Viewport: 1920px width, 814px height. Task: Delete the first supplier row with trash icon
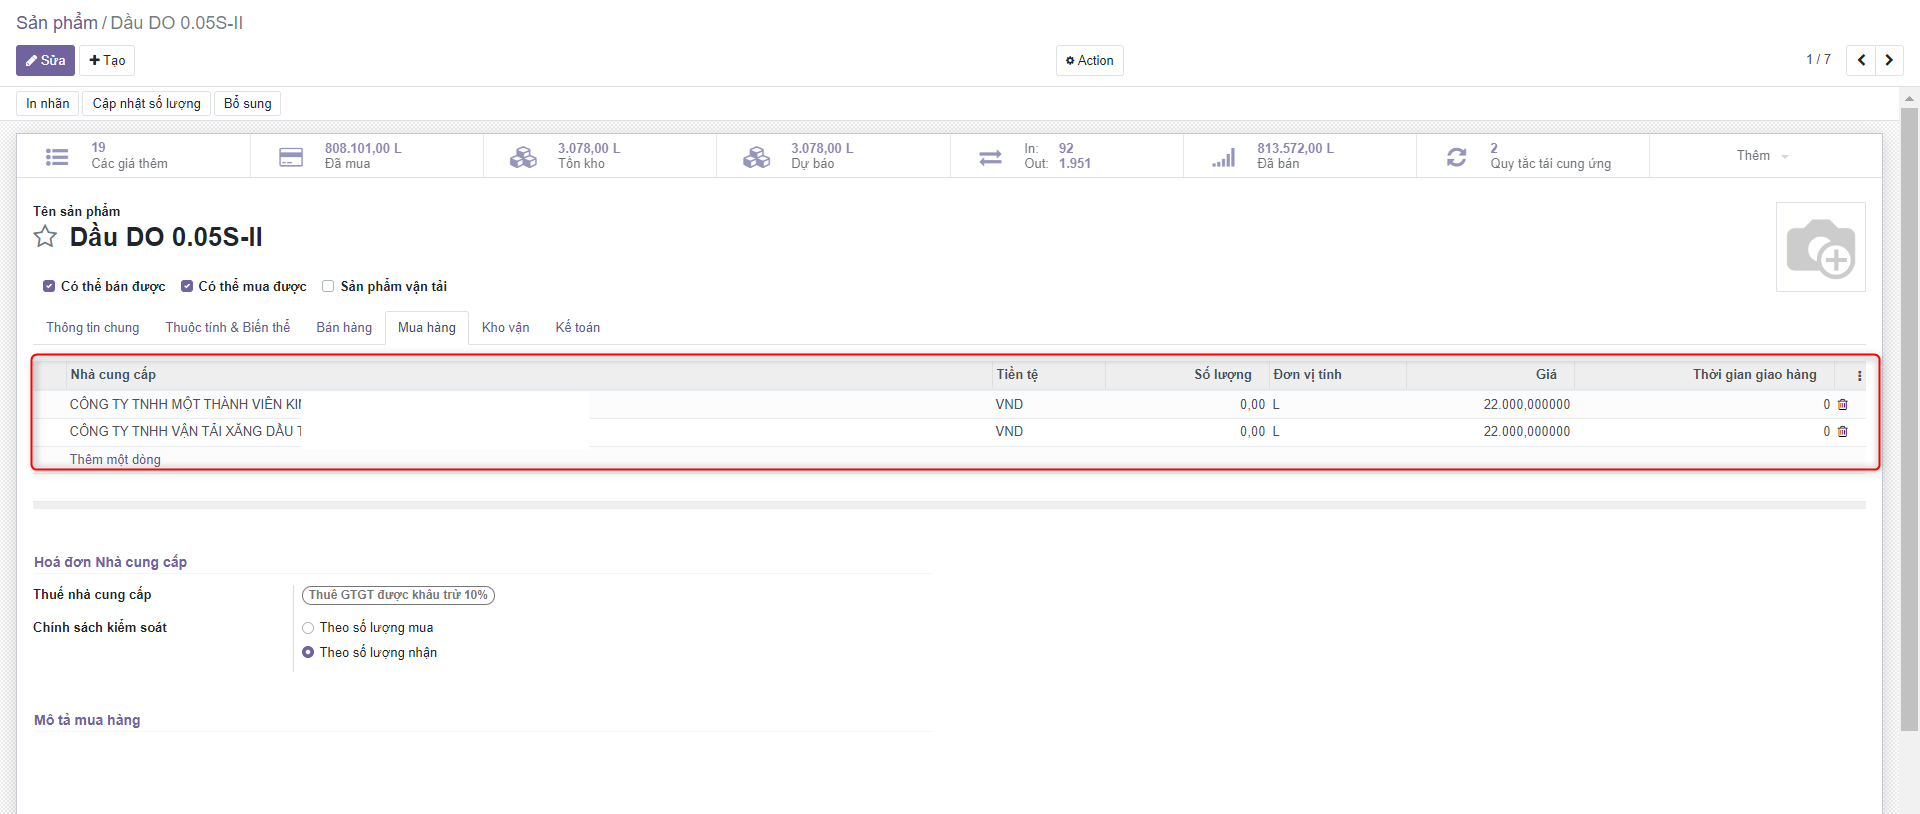pos(1843,405)
